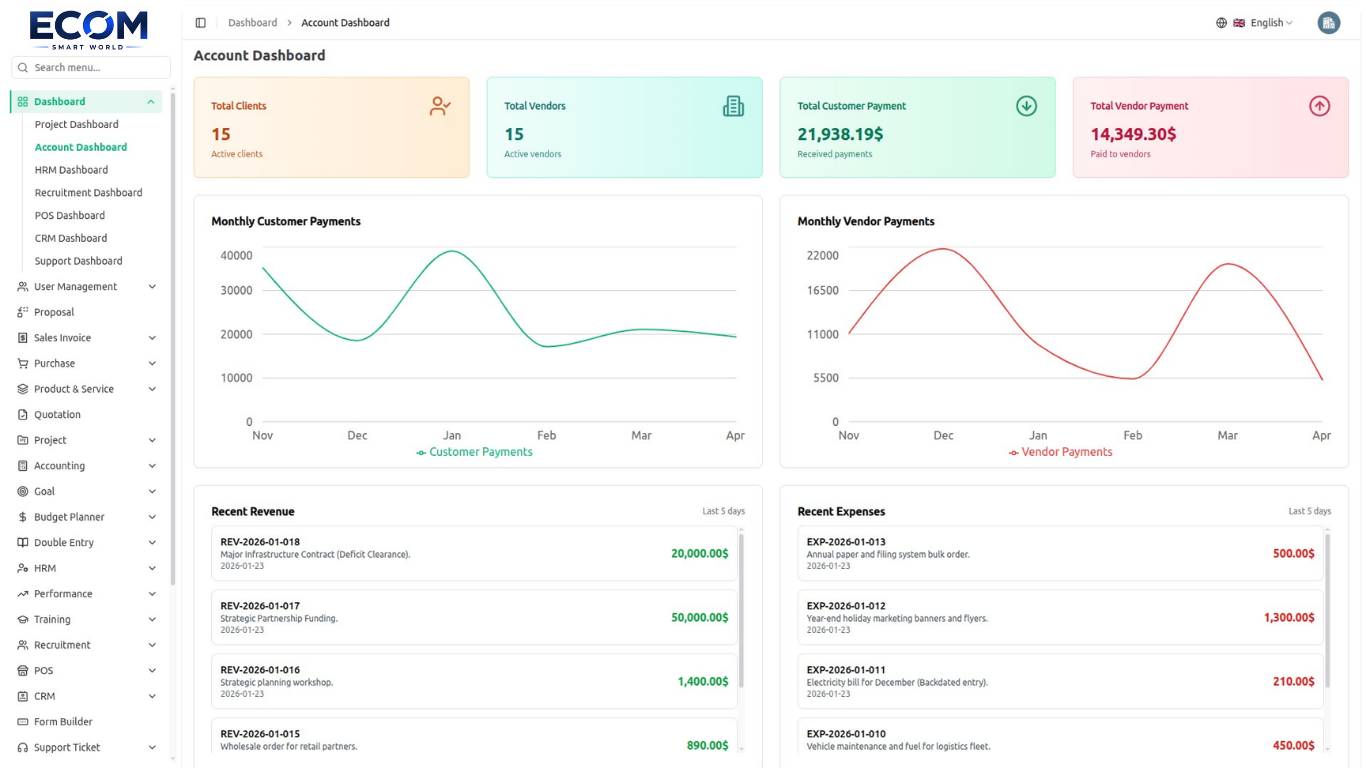The height and width of the screenshot is (768, 1366).
Task: Open Recruitment Dashboard link
Action: pyautogui.click(x=89, y=193)
